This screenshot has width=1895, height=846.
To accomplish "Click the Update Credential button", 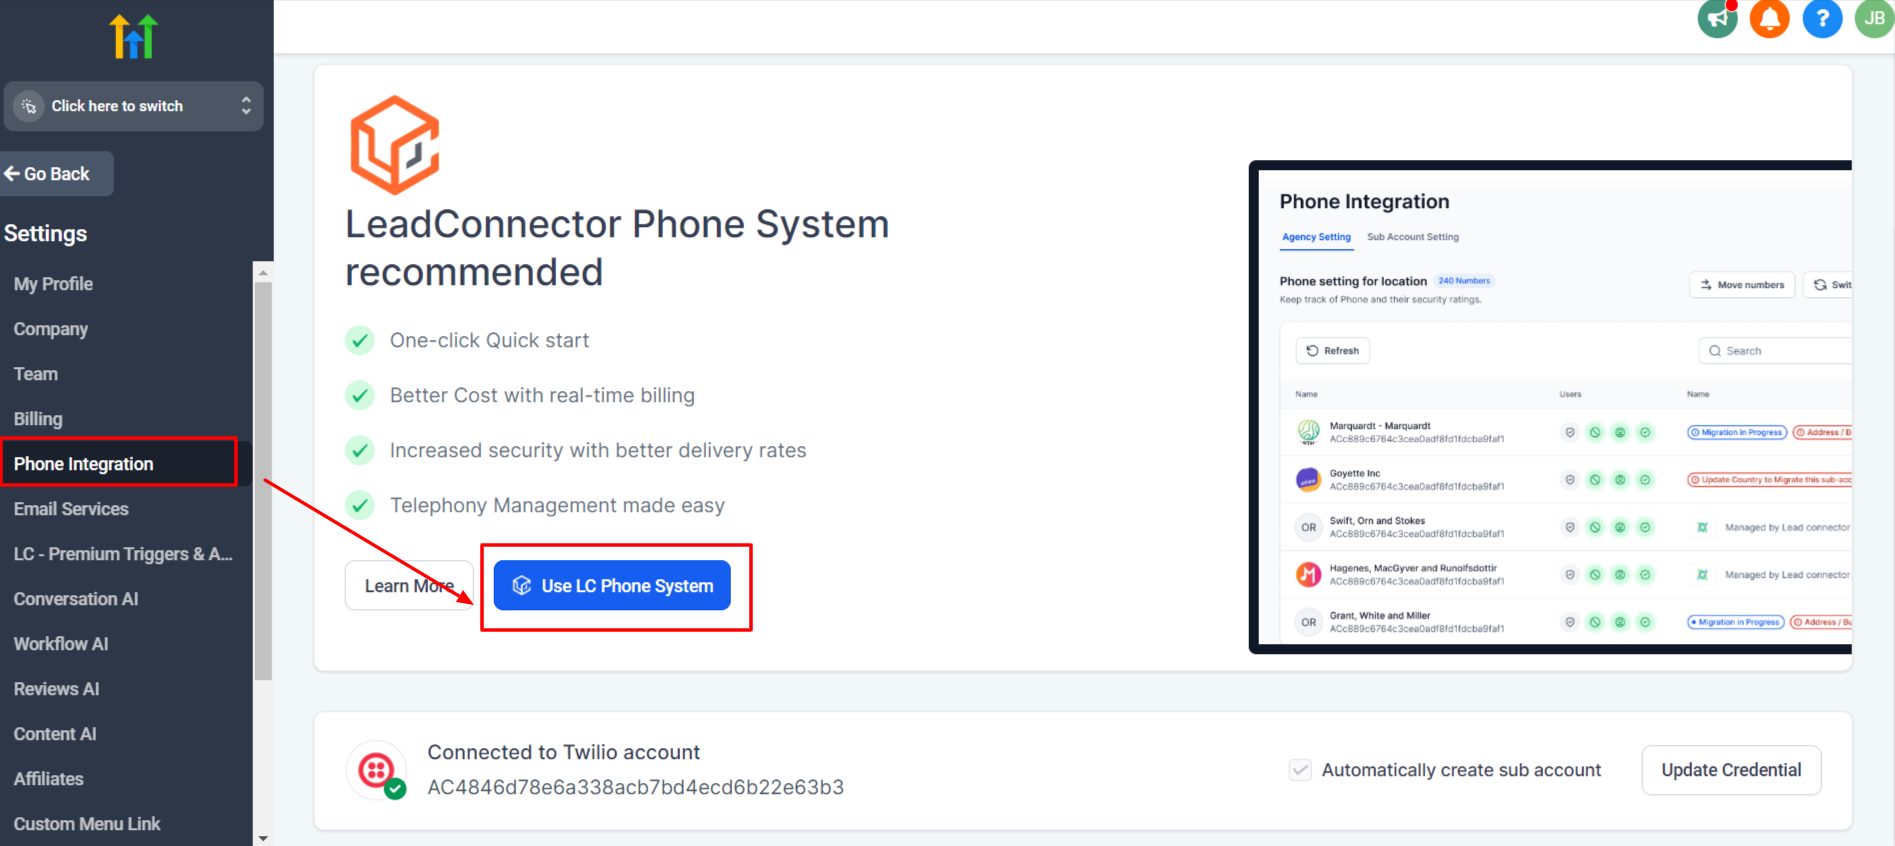I will [1731, 770].
